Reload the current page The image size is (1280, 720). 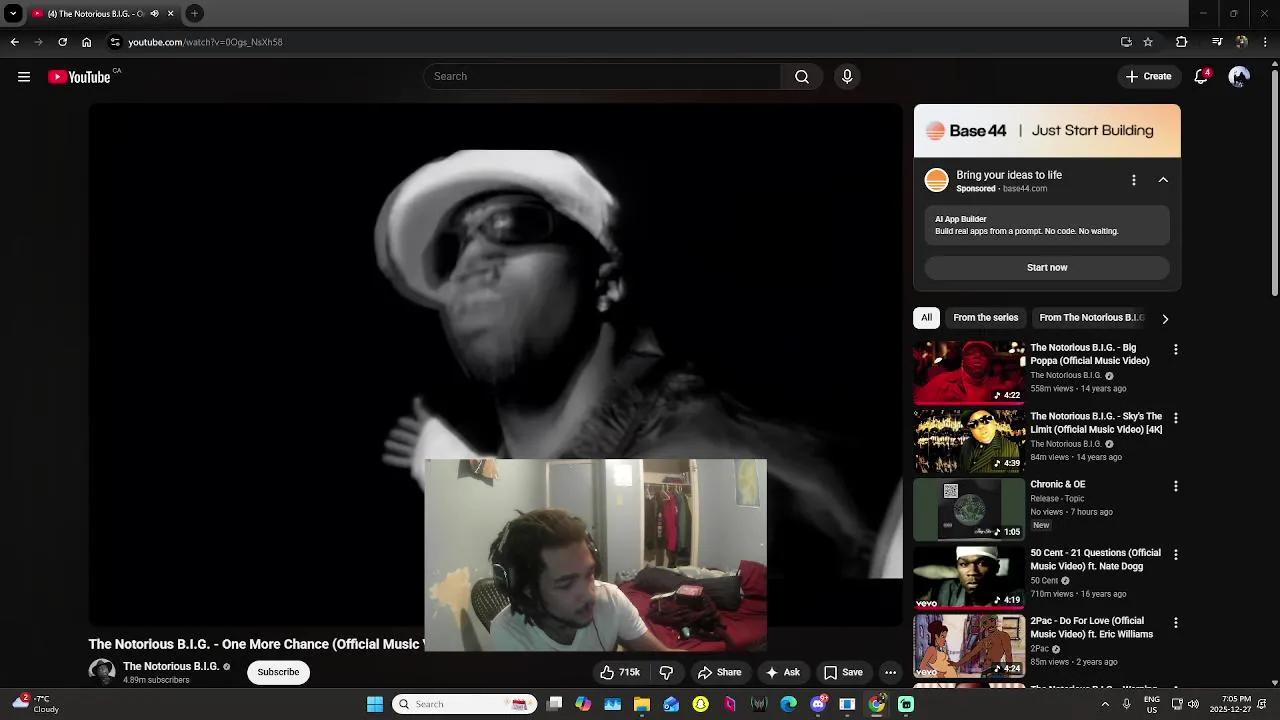pyautogui.click(x=62, y=42)
